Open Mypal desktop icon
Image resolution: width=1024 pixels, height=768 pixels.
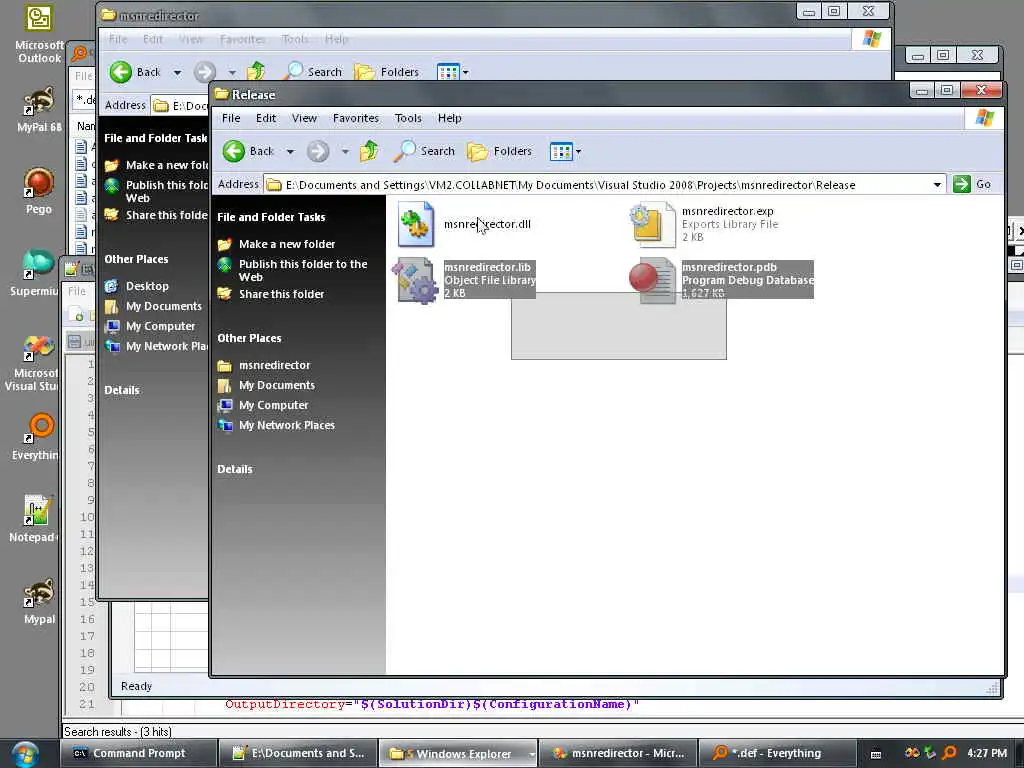tap(39, 601)
